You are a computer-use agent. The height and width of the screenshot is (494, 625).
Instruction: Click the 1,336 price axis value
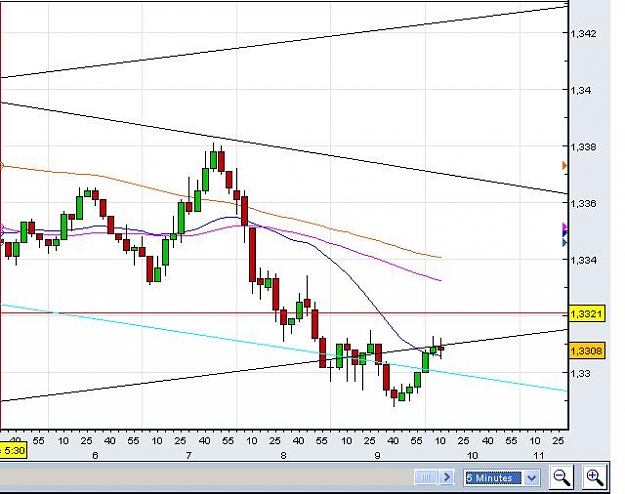pos(584,203)
